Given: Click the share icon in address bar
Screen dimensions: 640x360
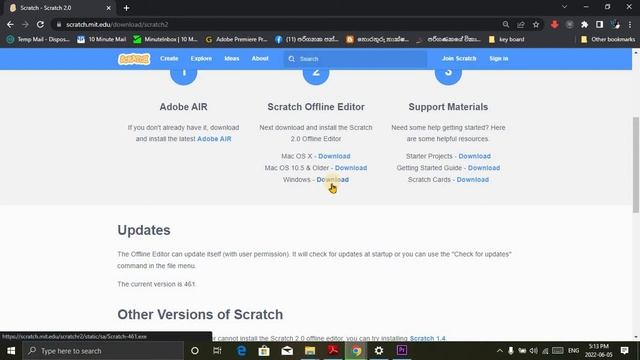Looking at the screenshot, I should [x=521, y=24].
